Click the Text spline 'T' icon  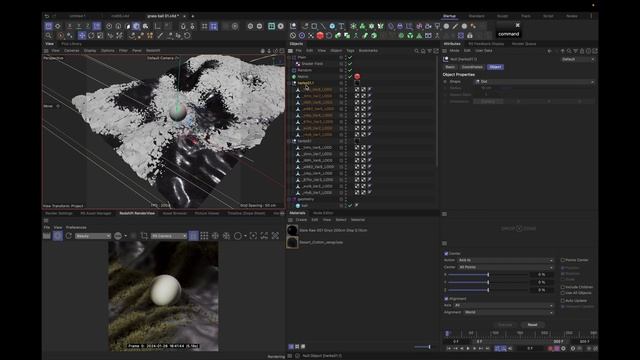[x=341, y=26]
